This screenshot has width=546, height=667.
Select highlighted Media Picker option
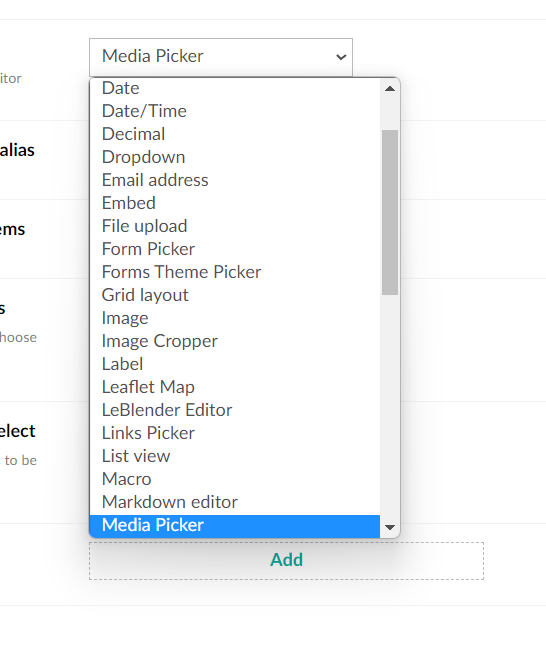click(x=235, y=525)
